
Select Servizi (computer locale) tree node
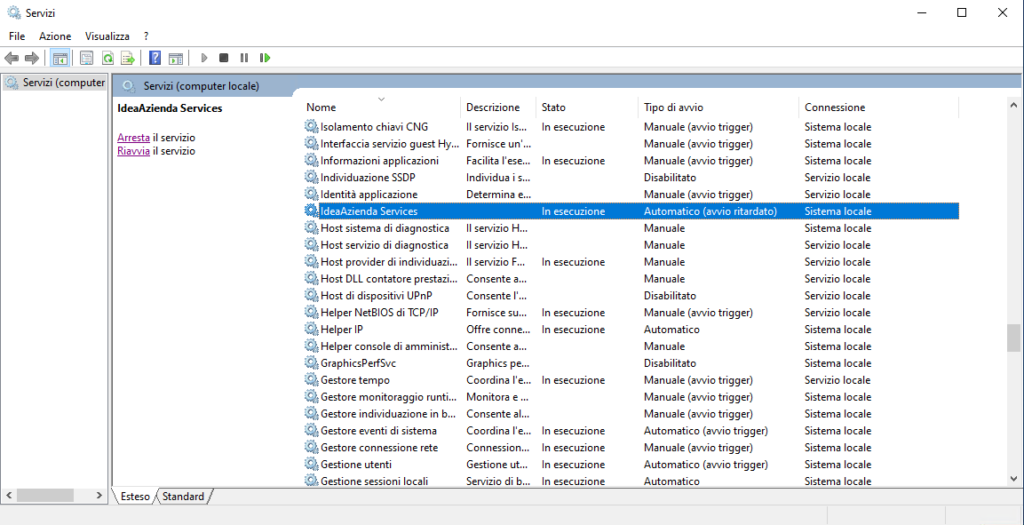[55, 83]
